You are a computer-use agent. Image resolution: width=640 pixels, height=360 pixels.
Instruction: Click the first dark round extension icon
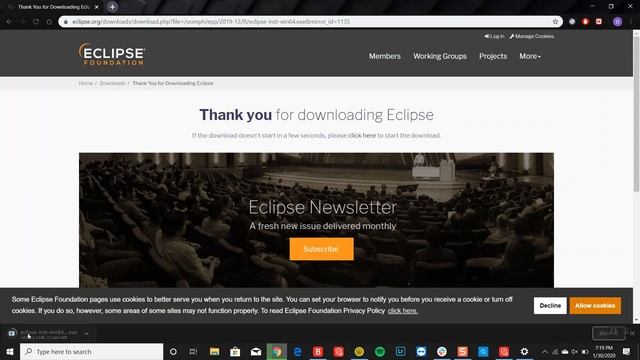(x=572, y=22)
